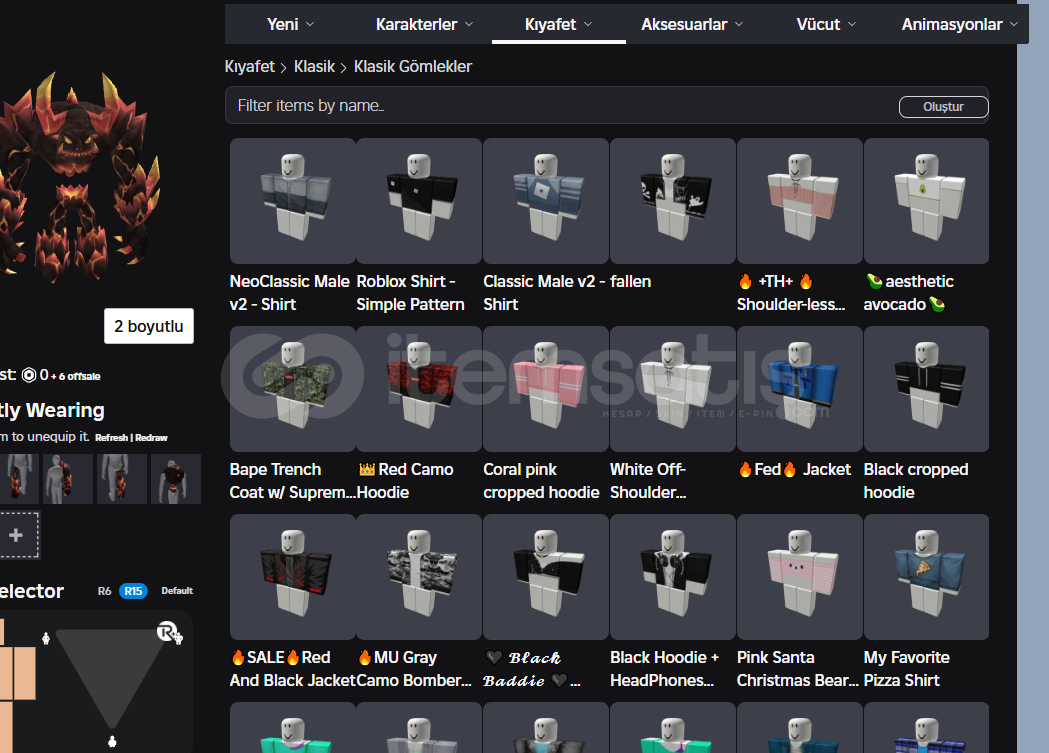The height and width of the screenshot is (753, 1049).
Task: Click the Robux cost icon
Action: [x=29, y=375]
